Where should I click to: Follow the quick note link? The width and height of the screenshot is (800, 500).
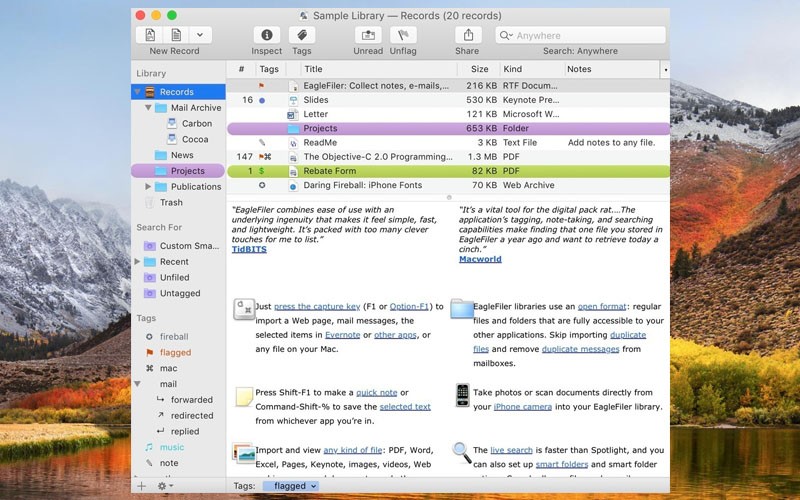377,393
